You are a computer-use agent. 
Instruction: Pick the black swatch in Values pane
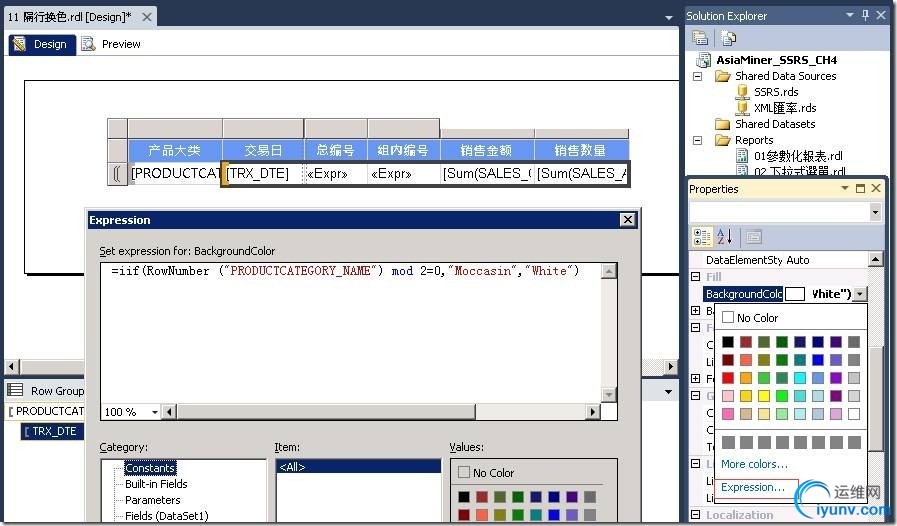pyautogui.click(x=464, y=497)
